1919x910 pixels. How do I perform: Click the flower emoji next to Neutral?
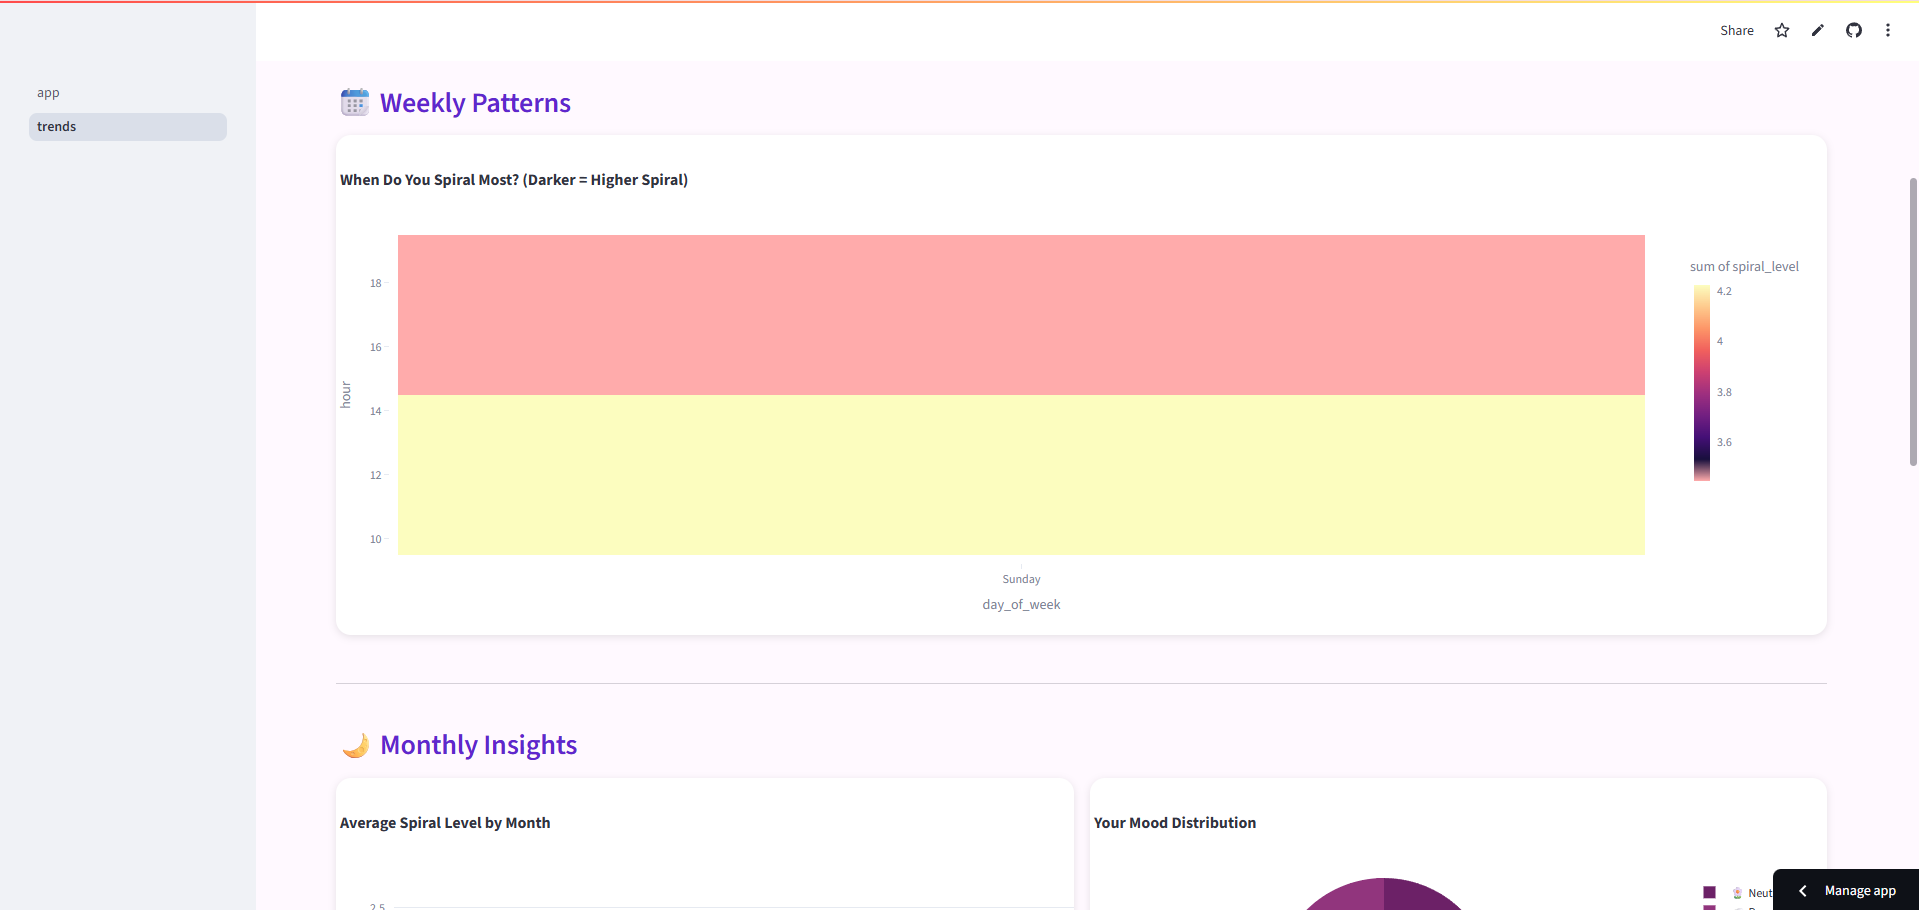pos(1736,893)
